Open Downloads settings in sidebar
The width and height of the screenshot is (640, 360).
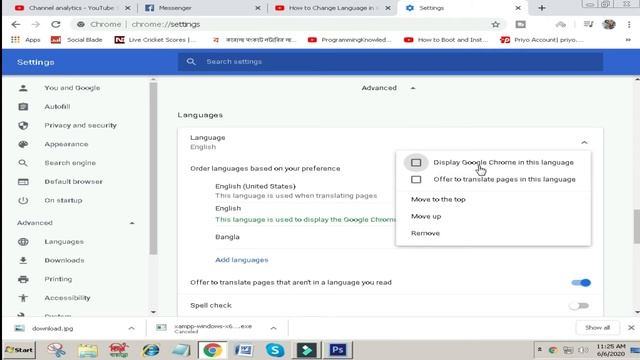tap(64, 260)
